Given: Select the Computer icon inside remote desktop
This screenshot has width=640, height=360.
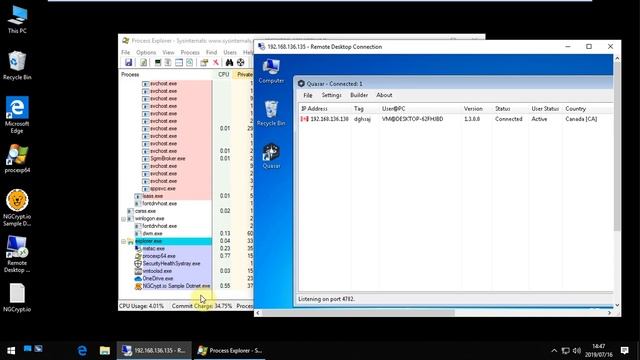Looking at the screenshot, I should [271, 71].
